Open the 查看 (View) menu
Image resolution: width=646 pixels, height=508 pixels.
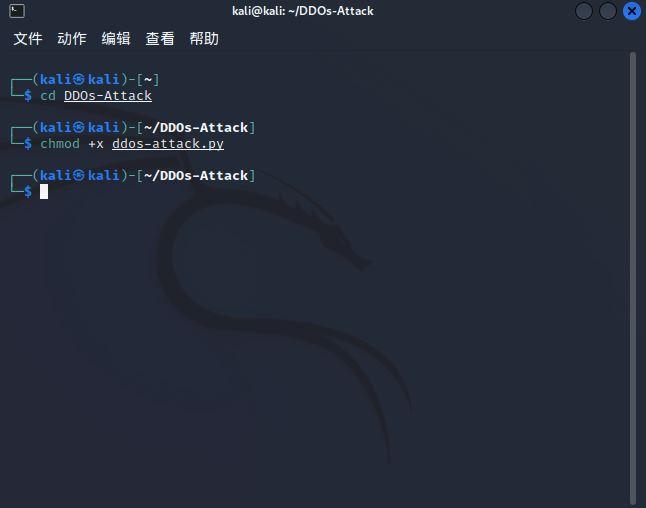160,39
